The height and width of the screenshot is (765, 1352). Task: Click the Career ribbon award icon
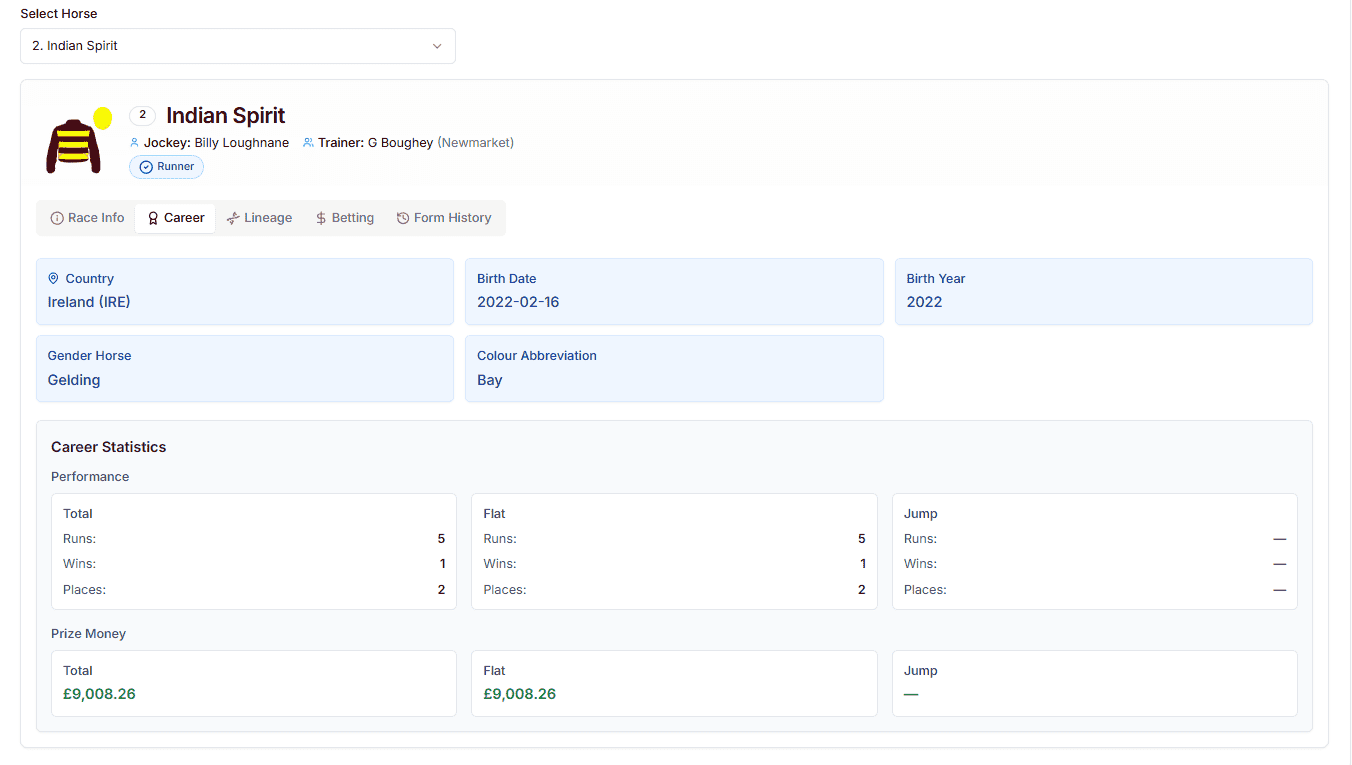153,218
